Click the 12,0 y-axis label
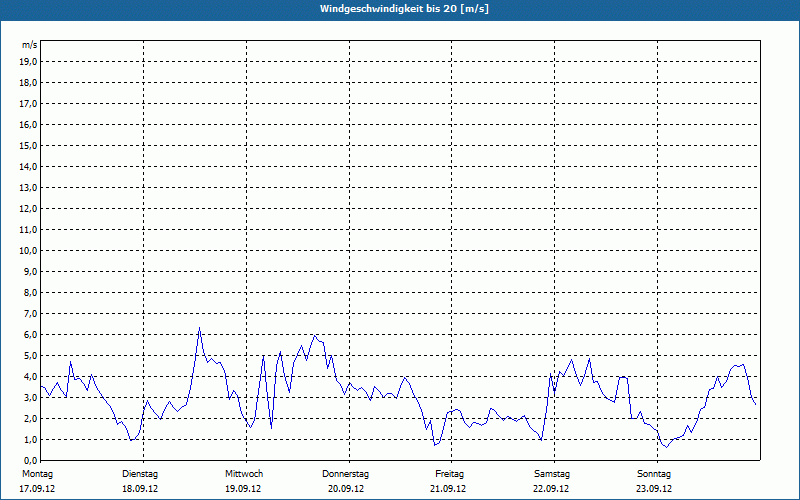Screen dimensions: 800x500 tap(27, 209)
